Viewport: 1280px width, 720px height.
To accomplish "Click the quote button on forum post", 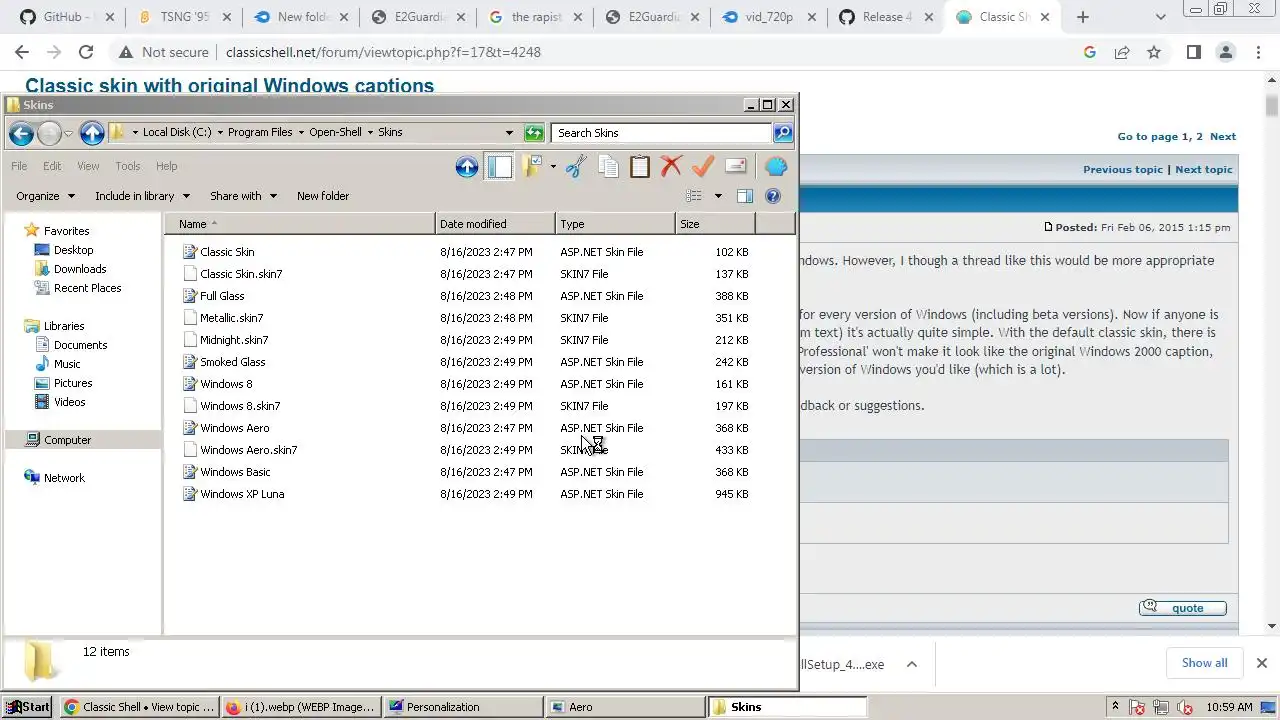I will [1182, 608].
